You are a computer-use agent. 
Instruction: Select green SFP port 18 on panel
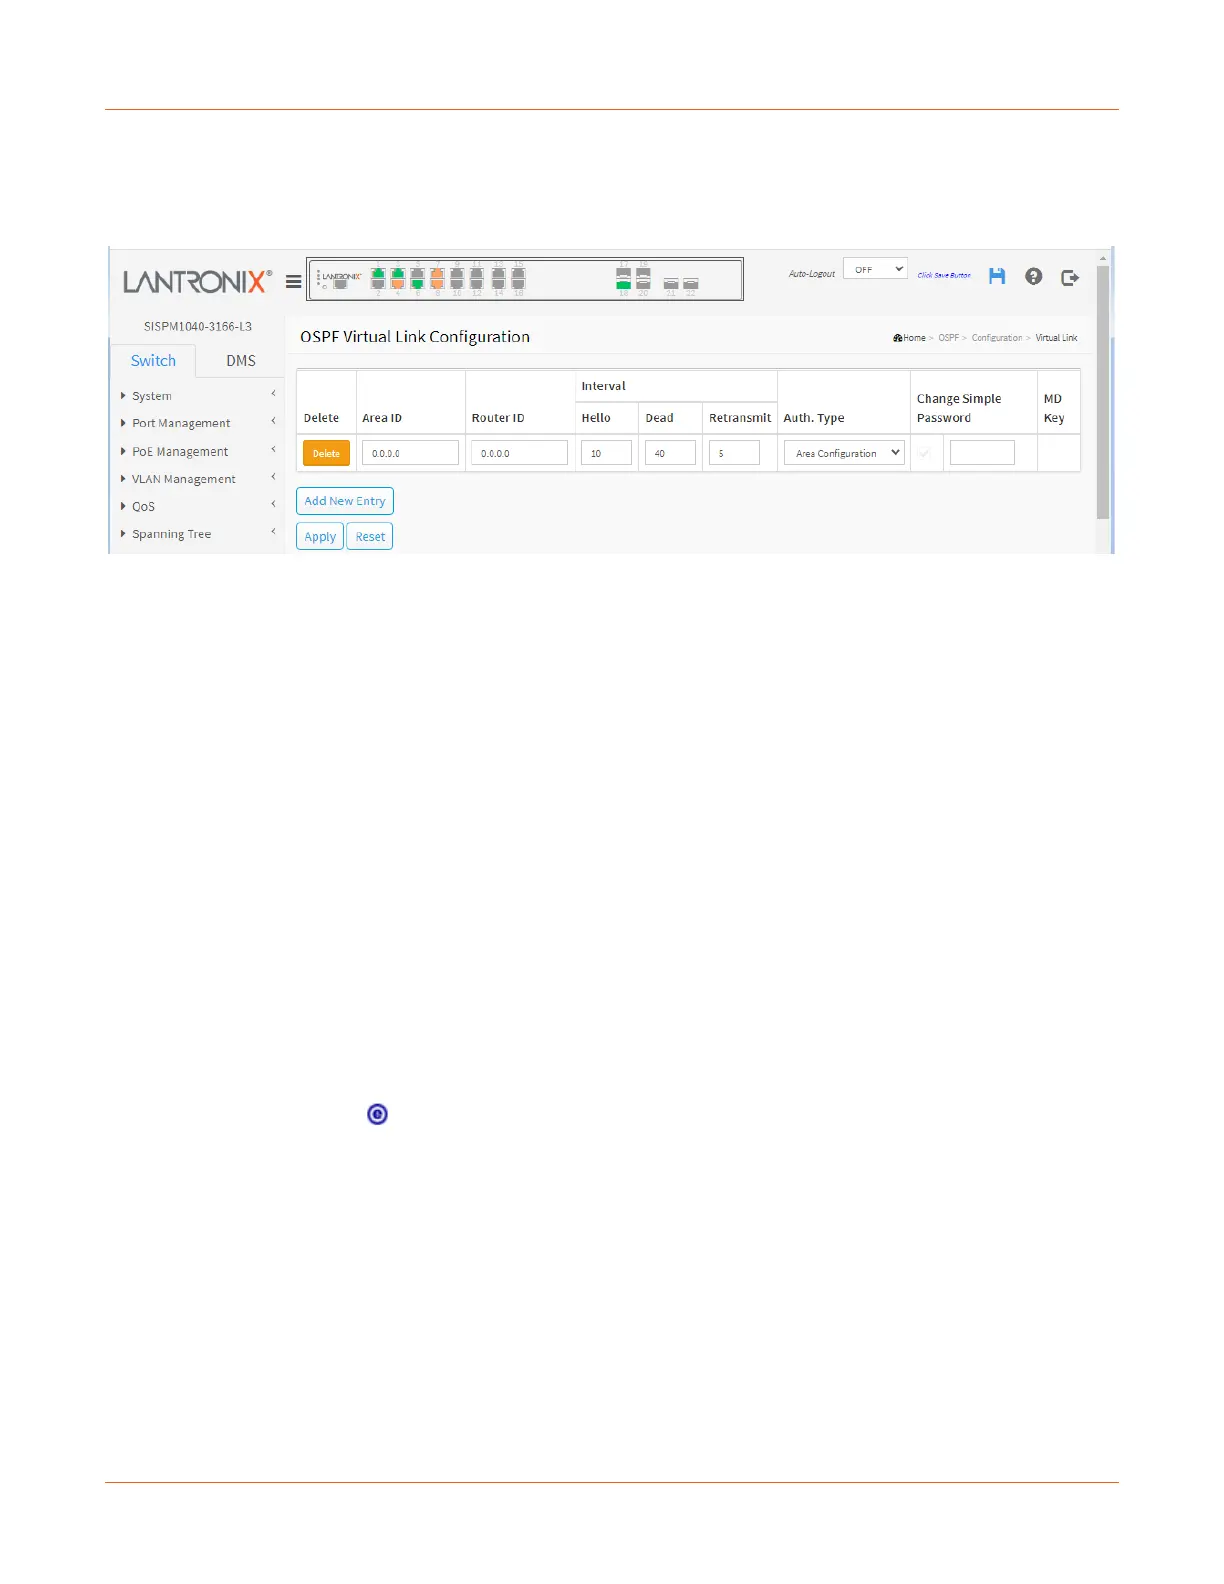point(623,285)
